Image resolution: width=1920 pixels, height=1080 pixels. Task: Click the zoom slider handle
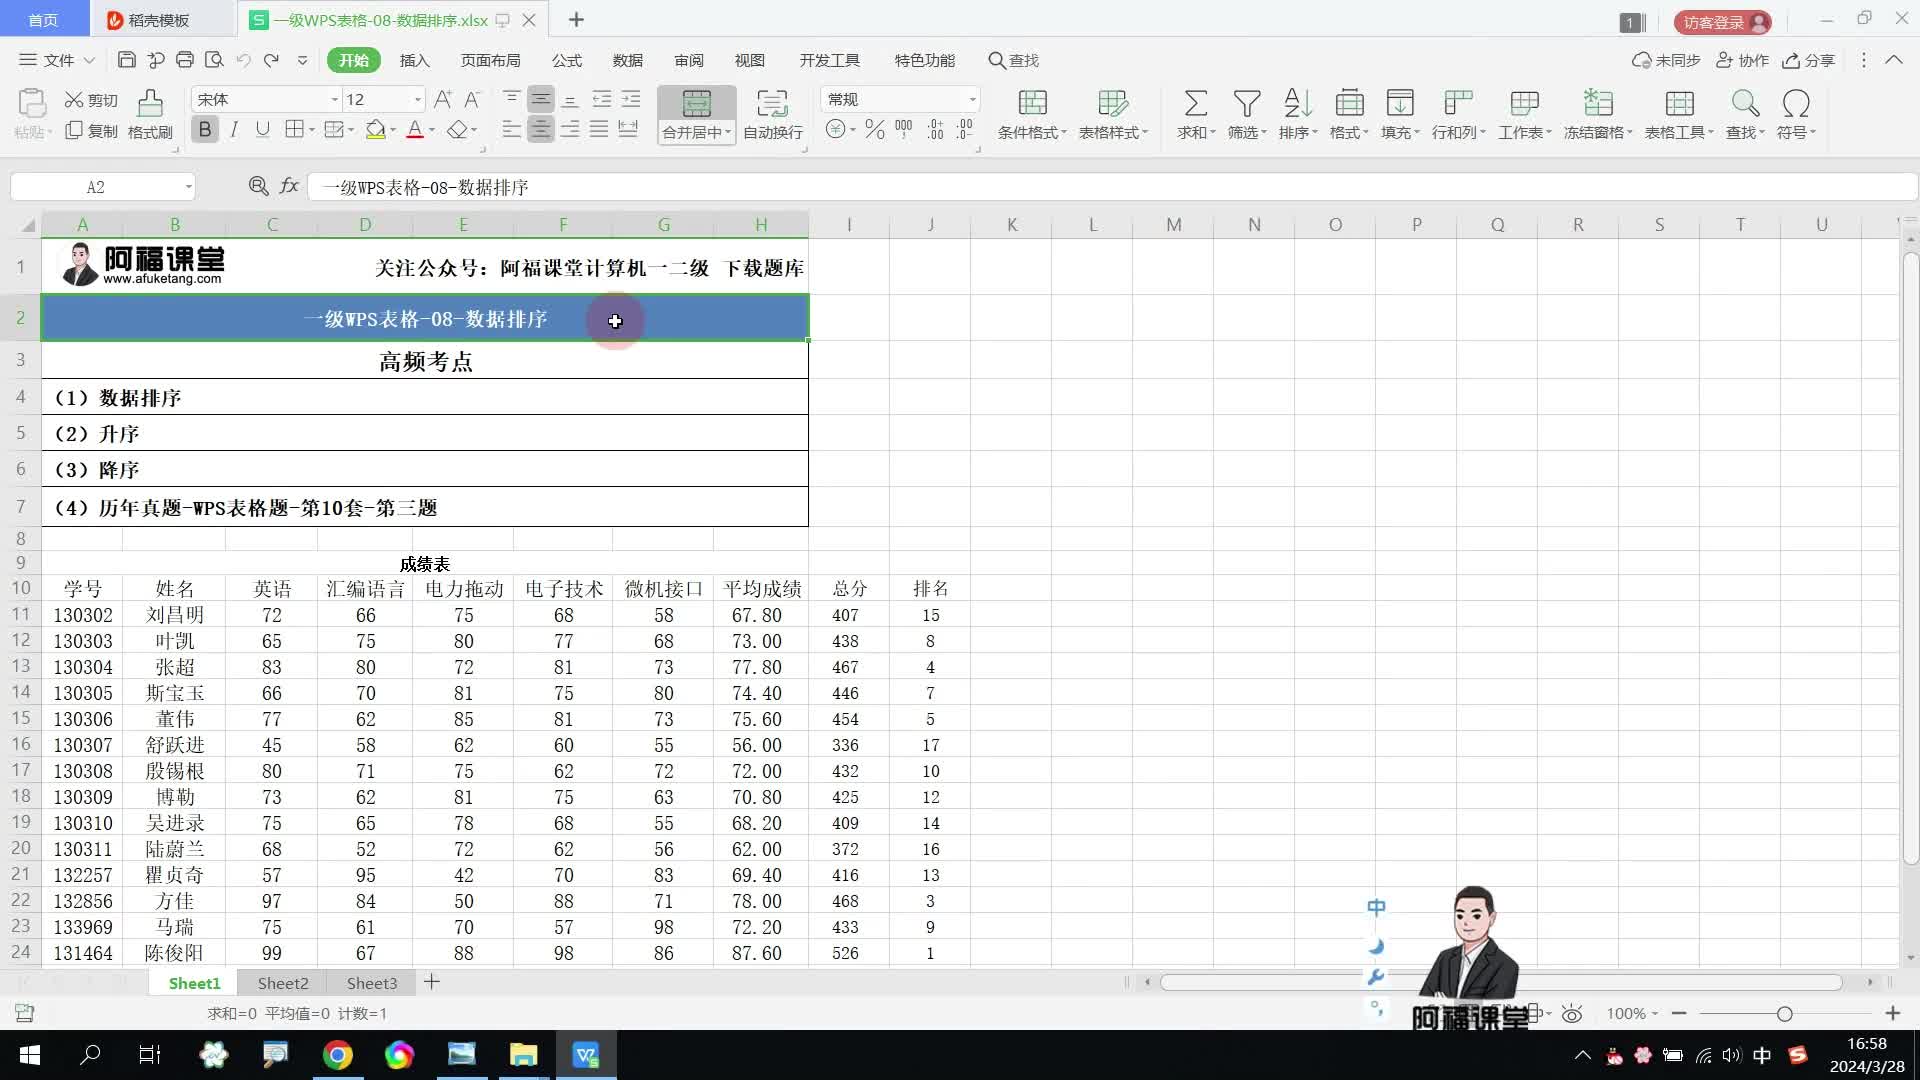pyautogui.click(x=1784, y=1014)
